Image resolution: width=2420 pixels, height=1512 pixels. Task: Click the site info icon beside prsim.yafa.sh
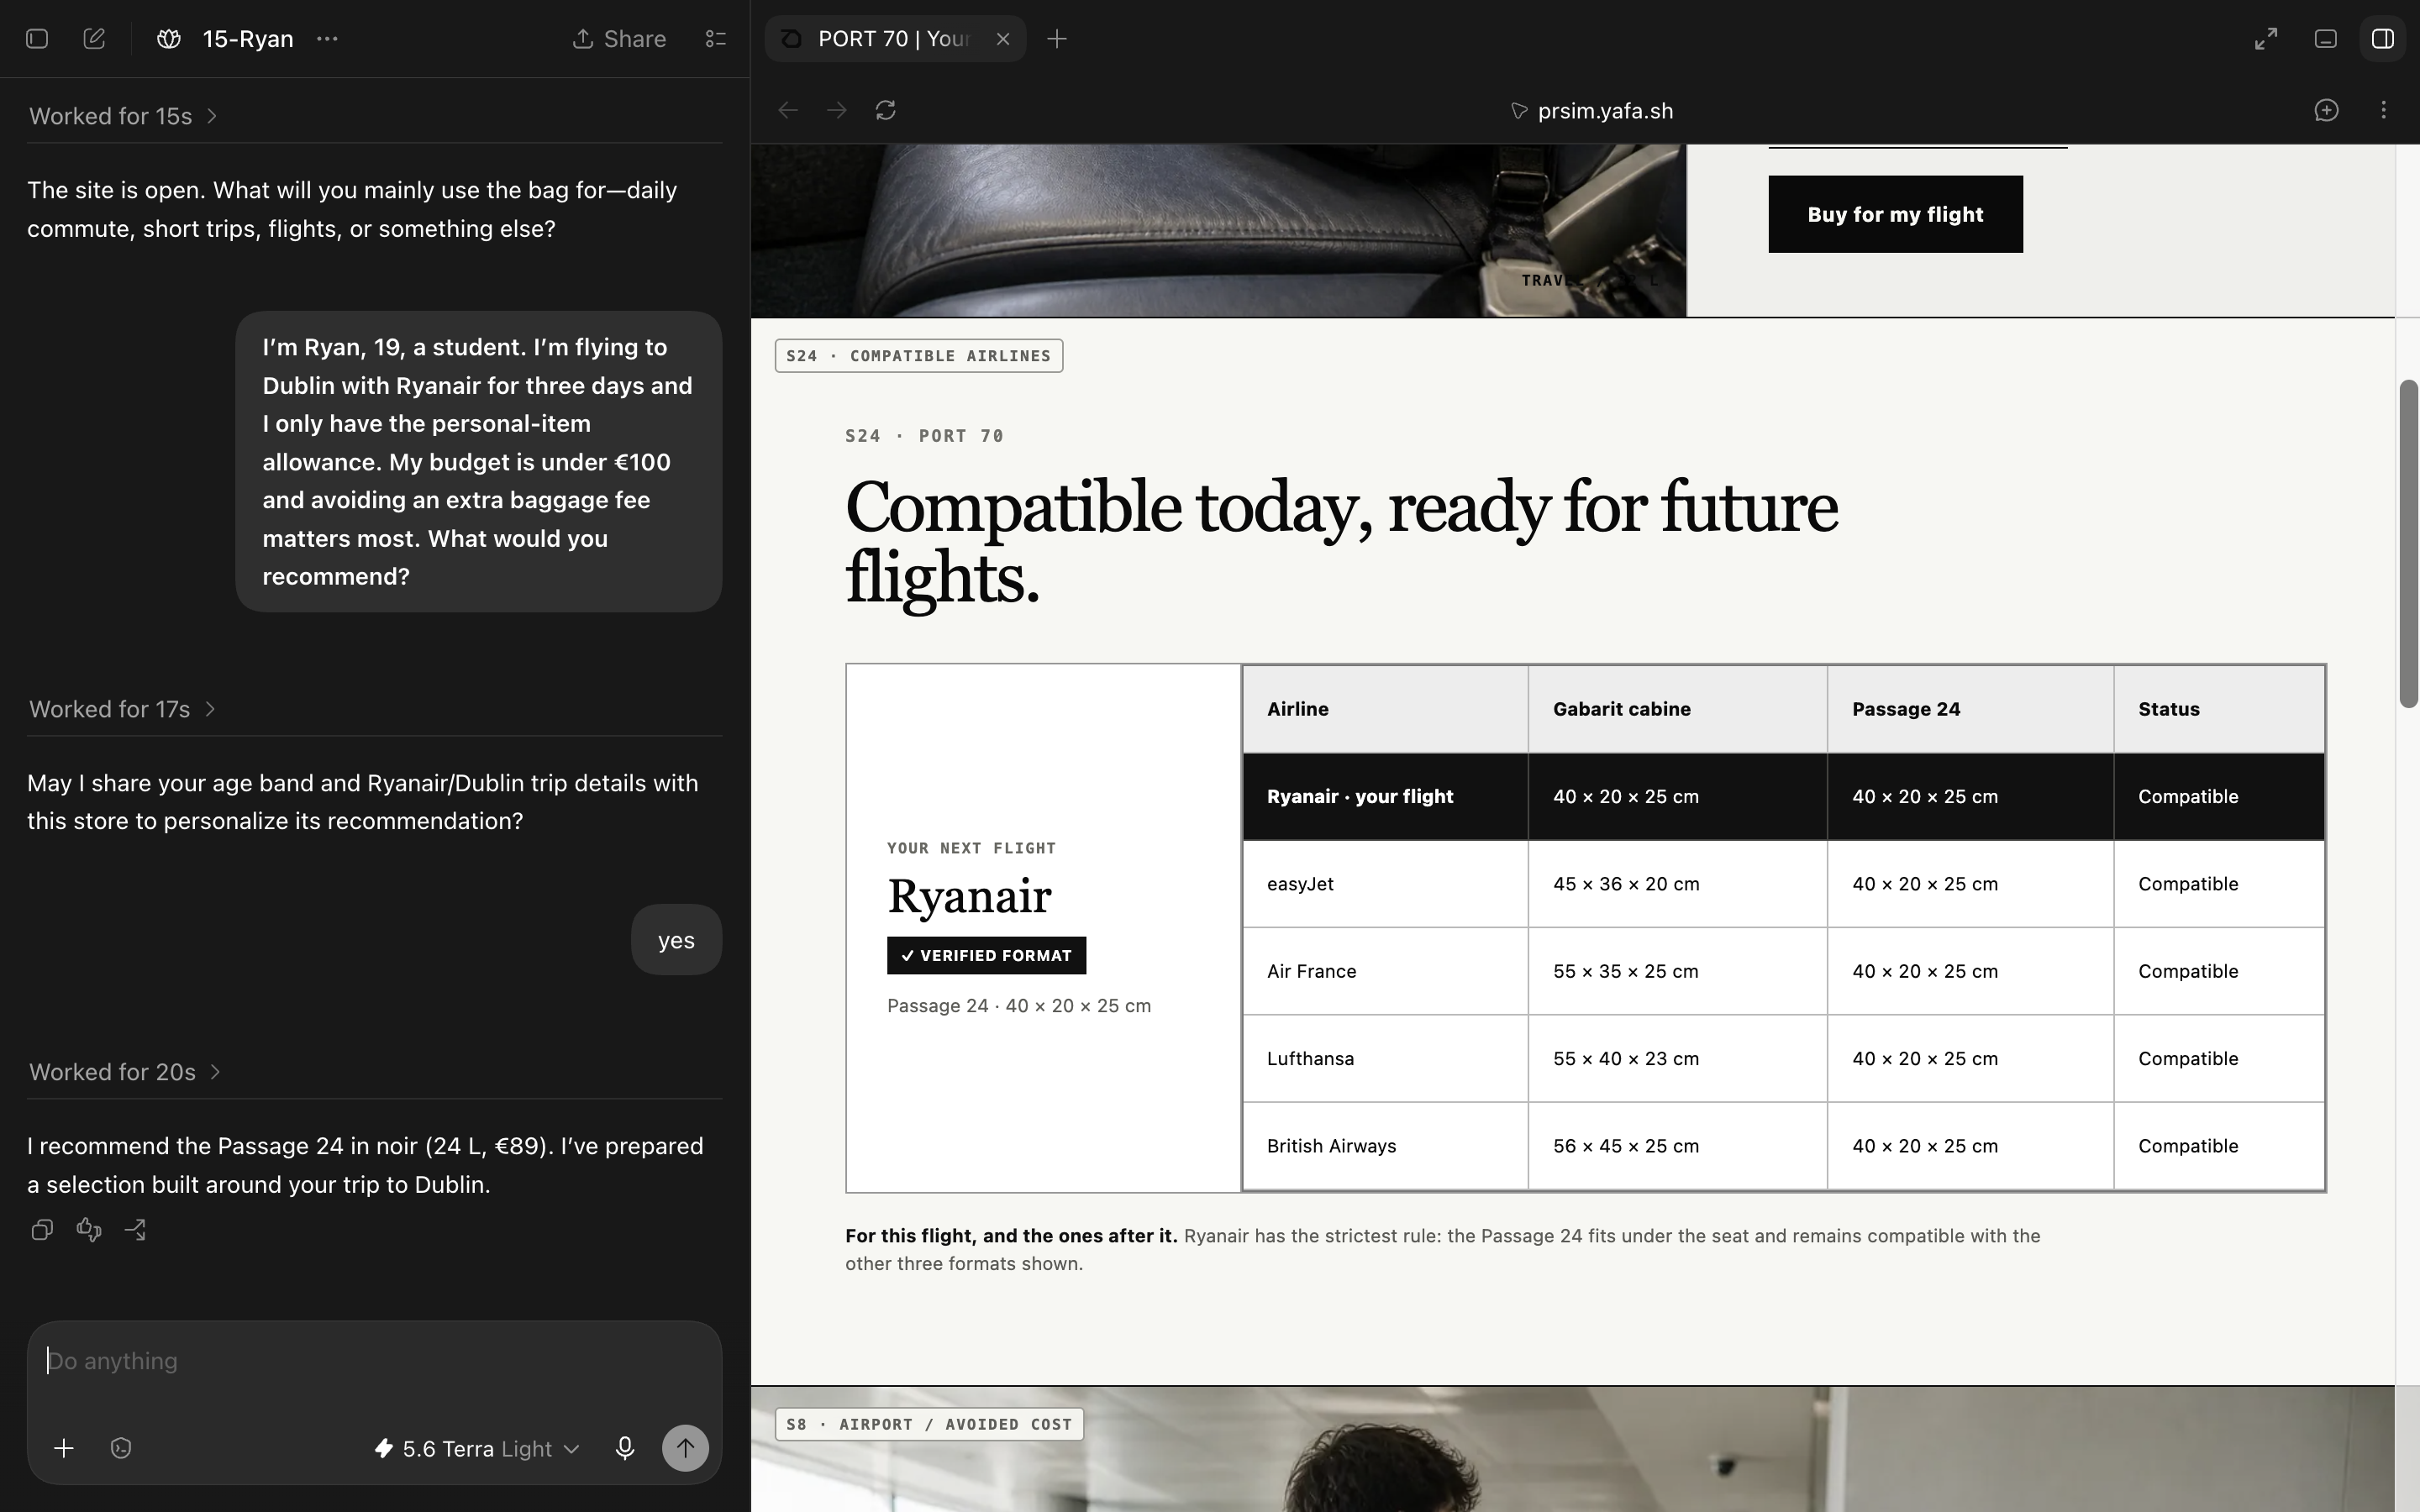[1518, 111]
